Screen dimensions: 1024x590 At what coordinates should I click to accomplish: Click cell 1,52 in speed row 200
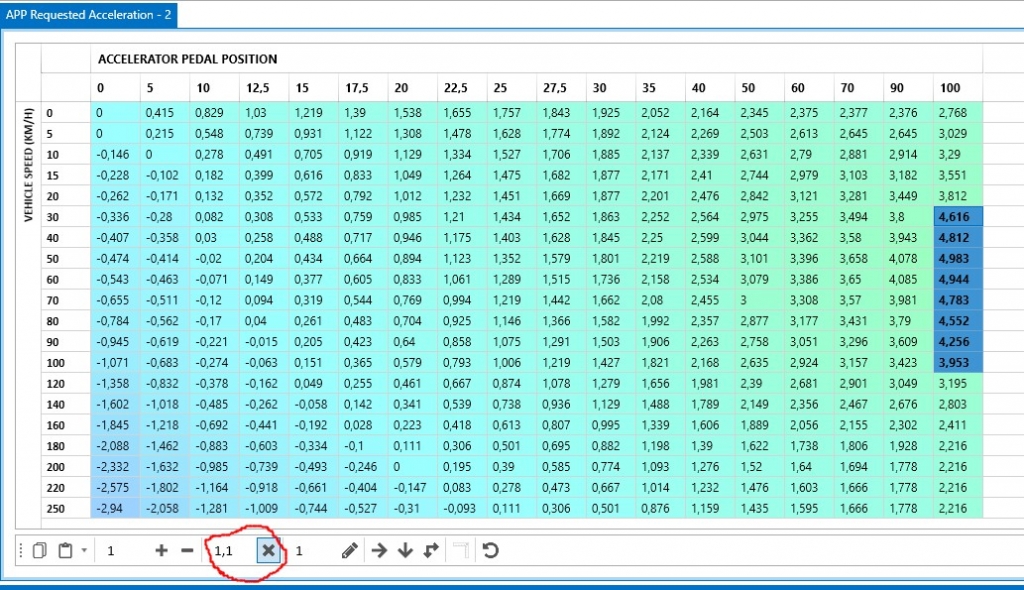pyautogui.click(x=760, y=467)
